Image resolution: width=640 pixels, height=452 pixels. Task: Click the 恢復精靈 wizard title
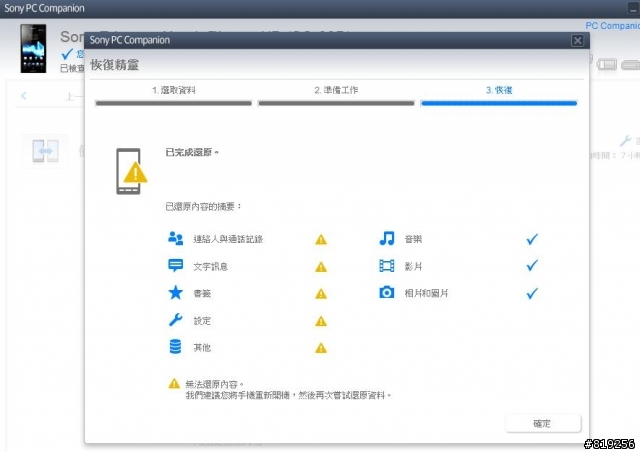pyautogui.click(x=115, y=65)
